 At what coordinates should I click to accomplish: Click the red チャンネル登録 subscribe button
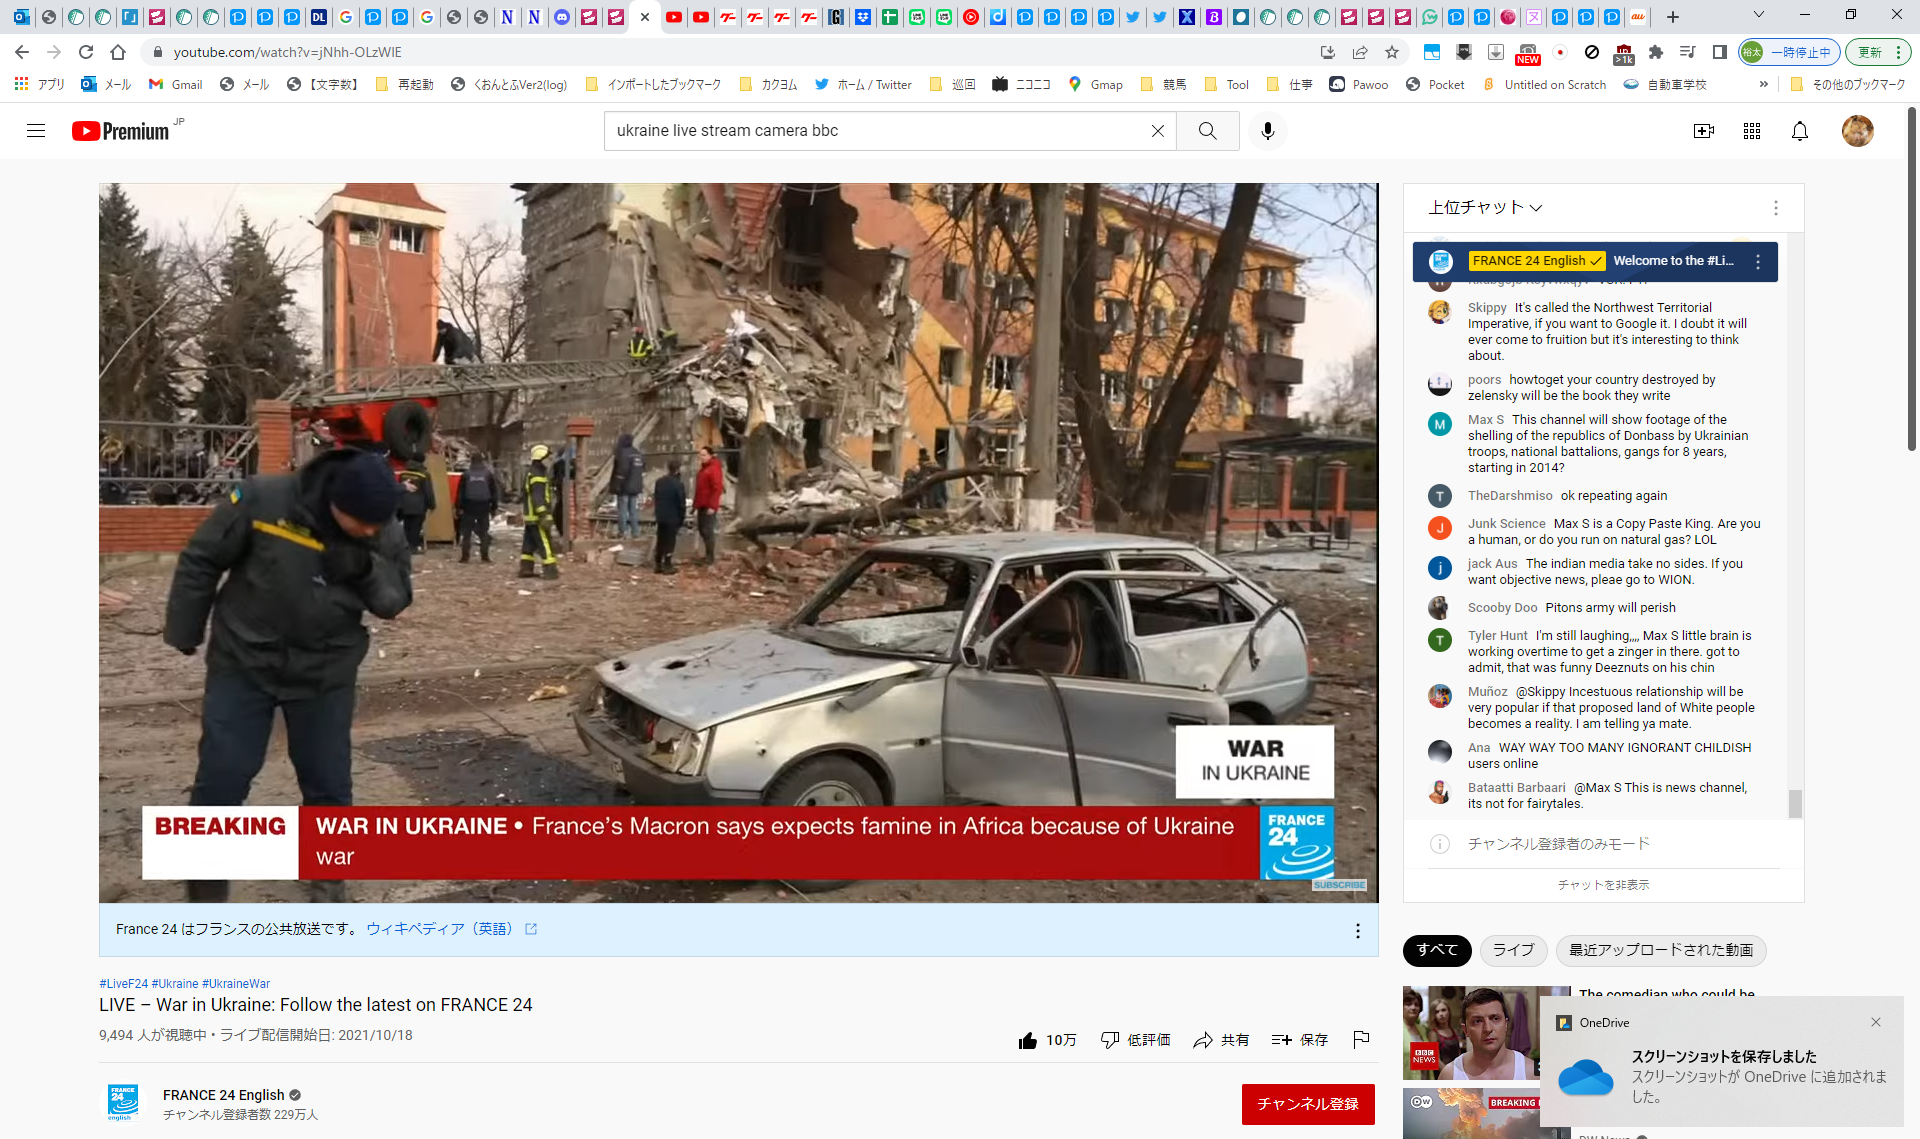click(x=1307, y=1104)
